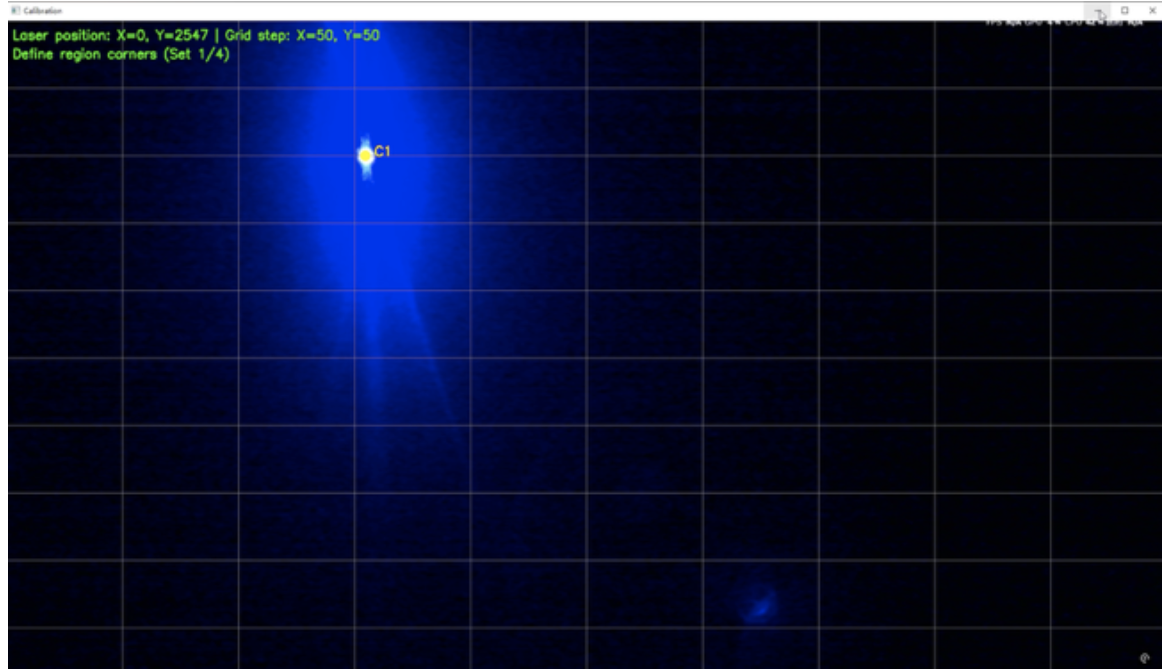Maximize the Calibration window
1170x670 pixels.
(1125, 10)
